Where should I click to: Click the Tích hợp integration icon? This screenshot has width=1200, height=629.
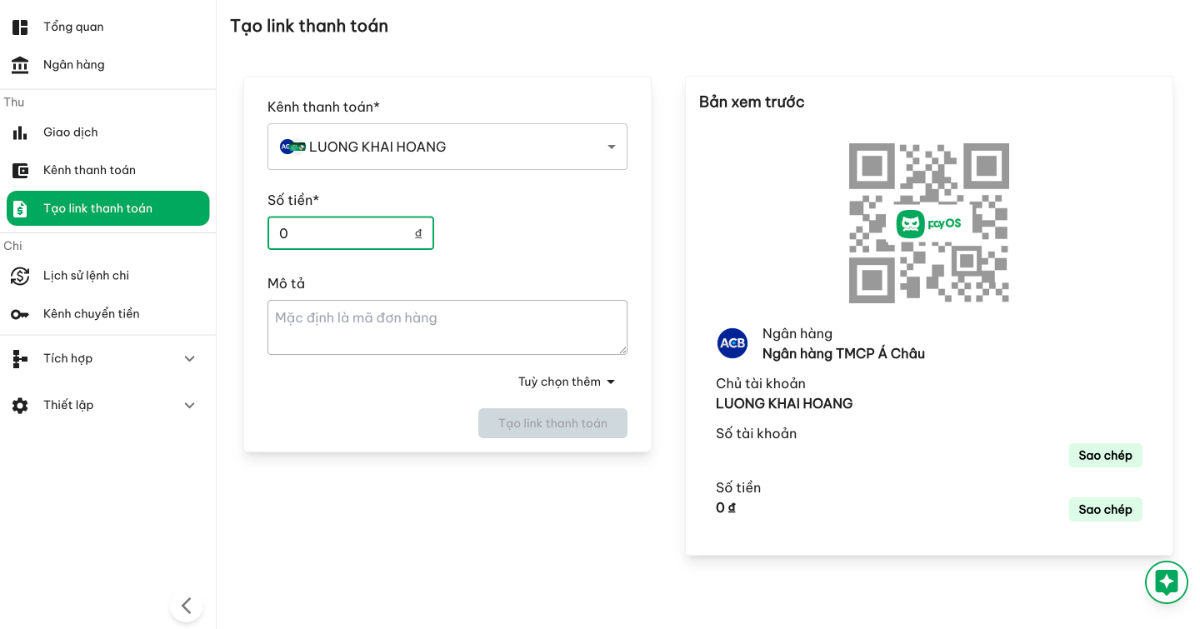[20, 358]
